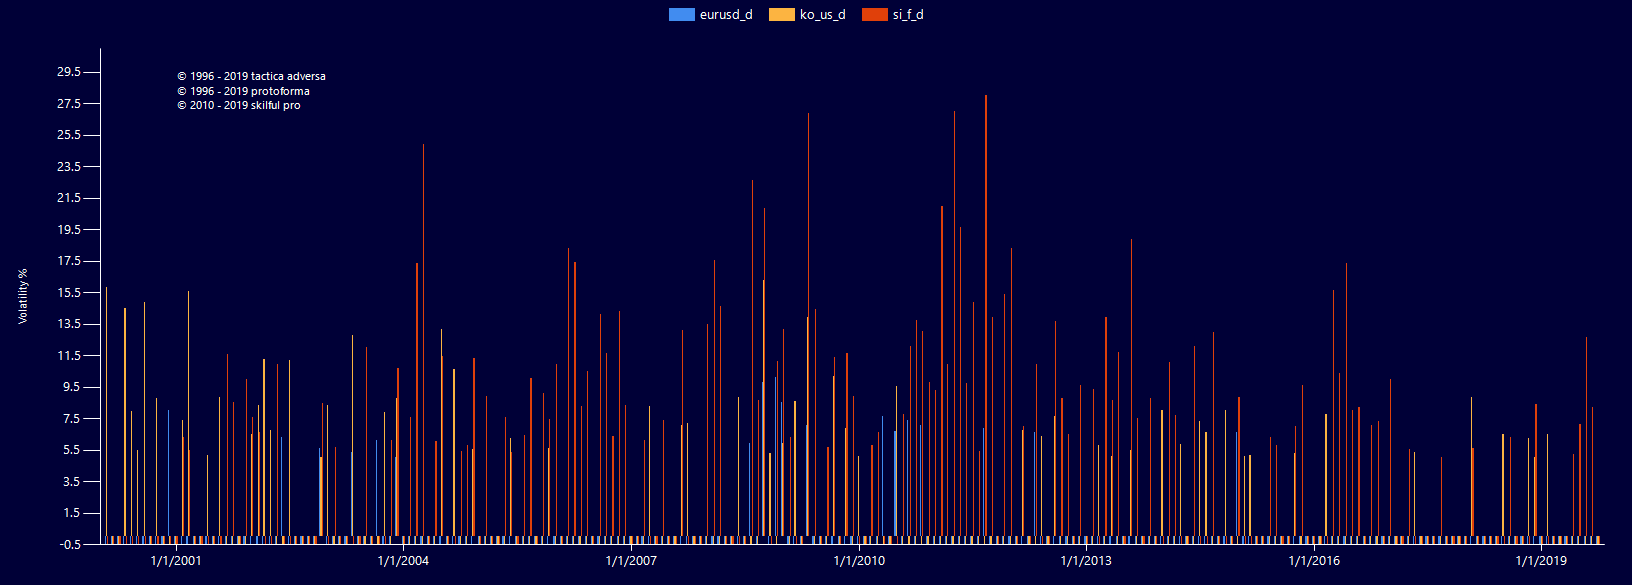Pick the 1/1/2010 date on the x-axis

point(859,561)
